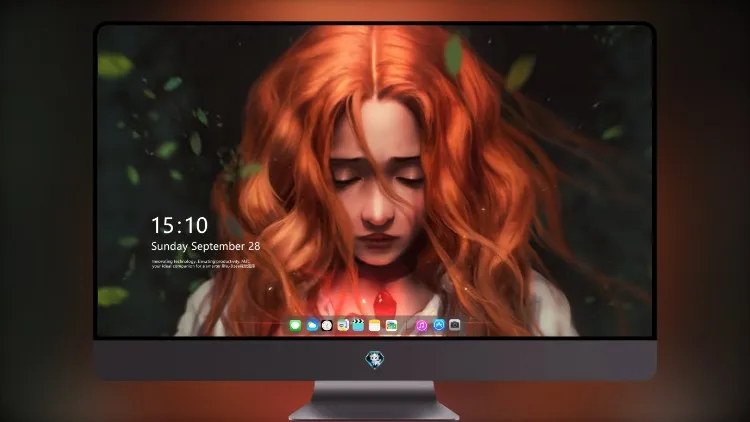This screenshot has height=422, width=750.
Task: Open the Weather app in the dock
Action: 312,326
